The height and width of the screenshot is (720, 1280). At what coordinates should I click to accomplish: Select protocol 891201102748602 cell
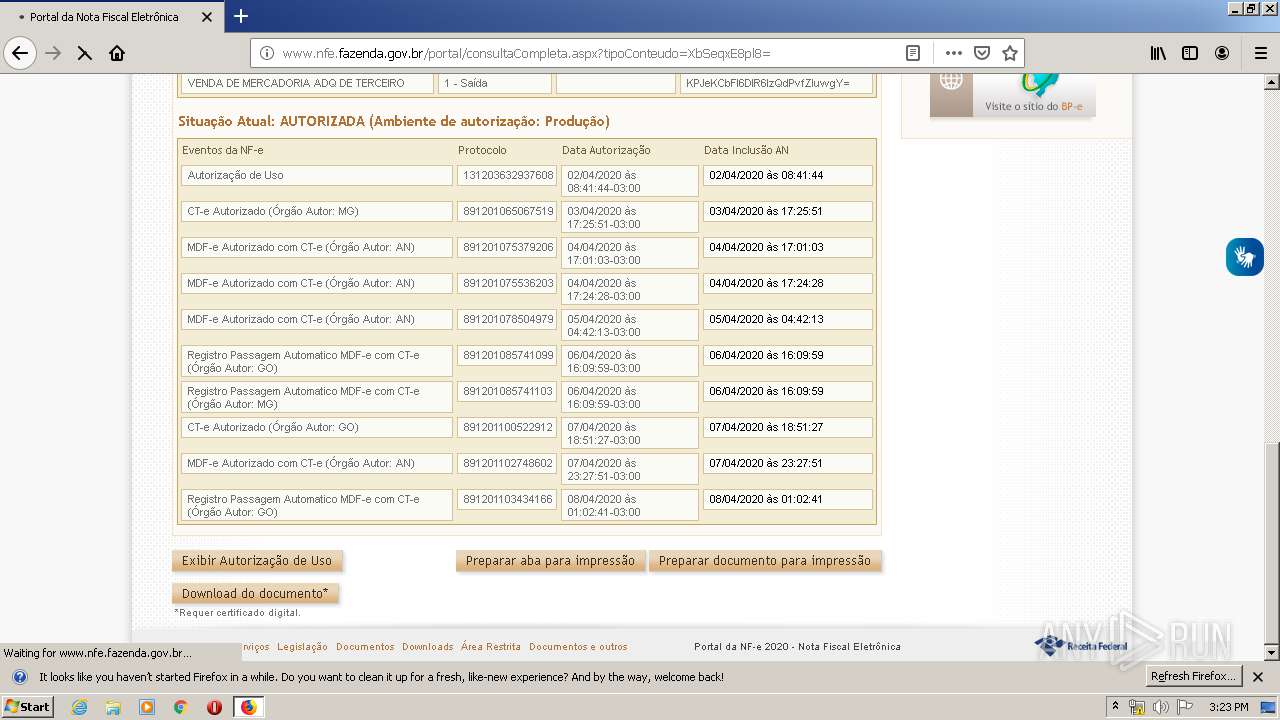tap(507, 463)
